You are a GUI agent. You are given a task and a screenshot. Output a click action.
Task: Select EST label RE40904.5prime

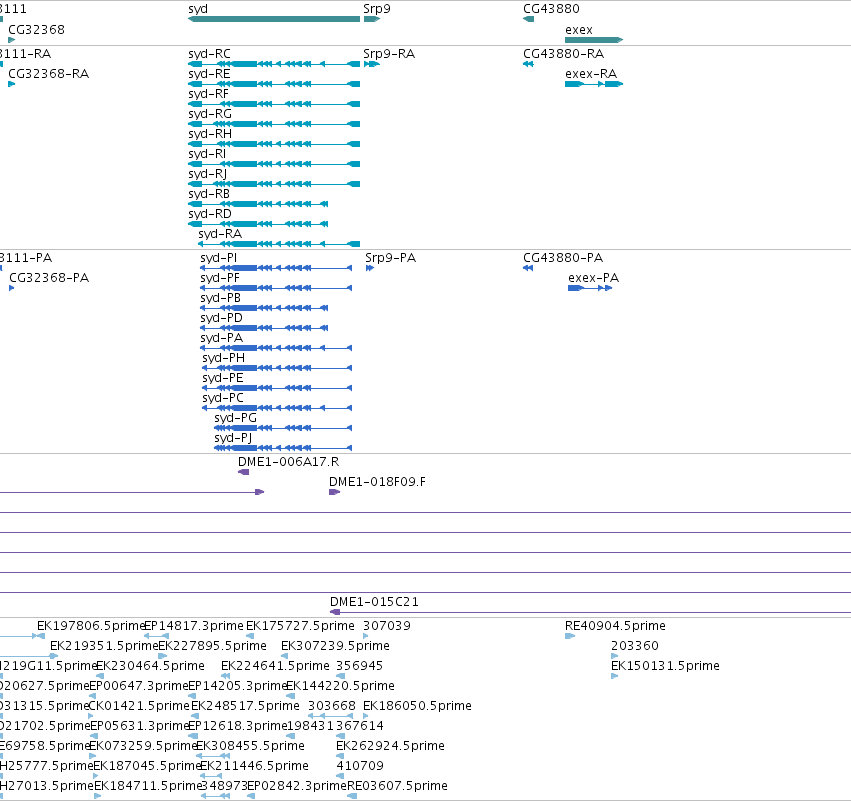point(615,626)
